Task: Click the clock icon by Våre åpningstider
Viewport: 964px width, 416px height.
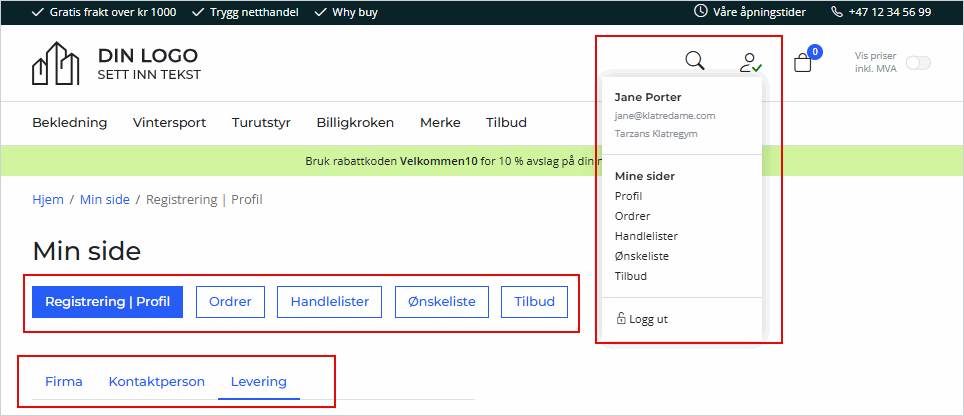Action: [700, 11]
